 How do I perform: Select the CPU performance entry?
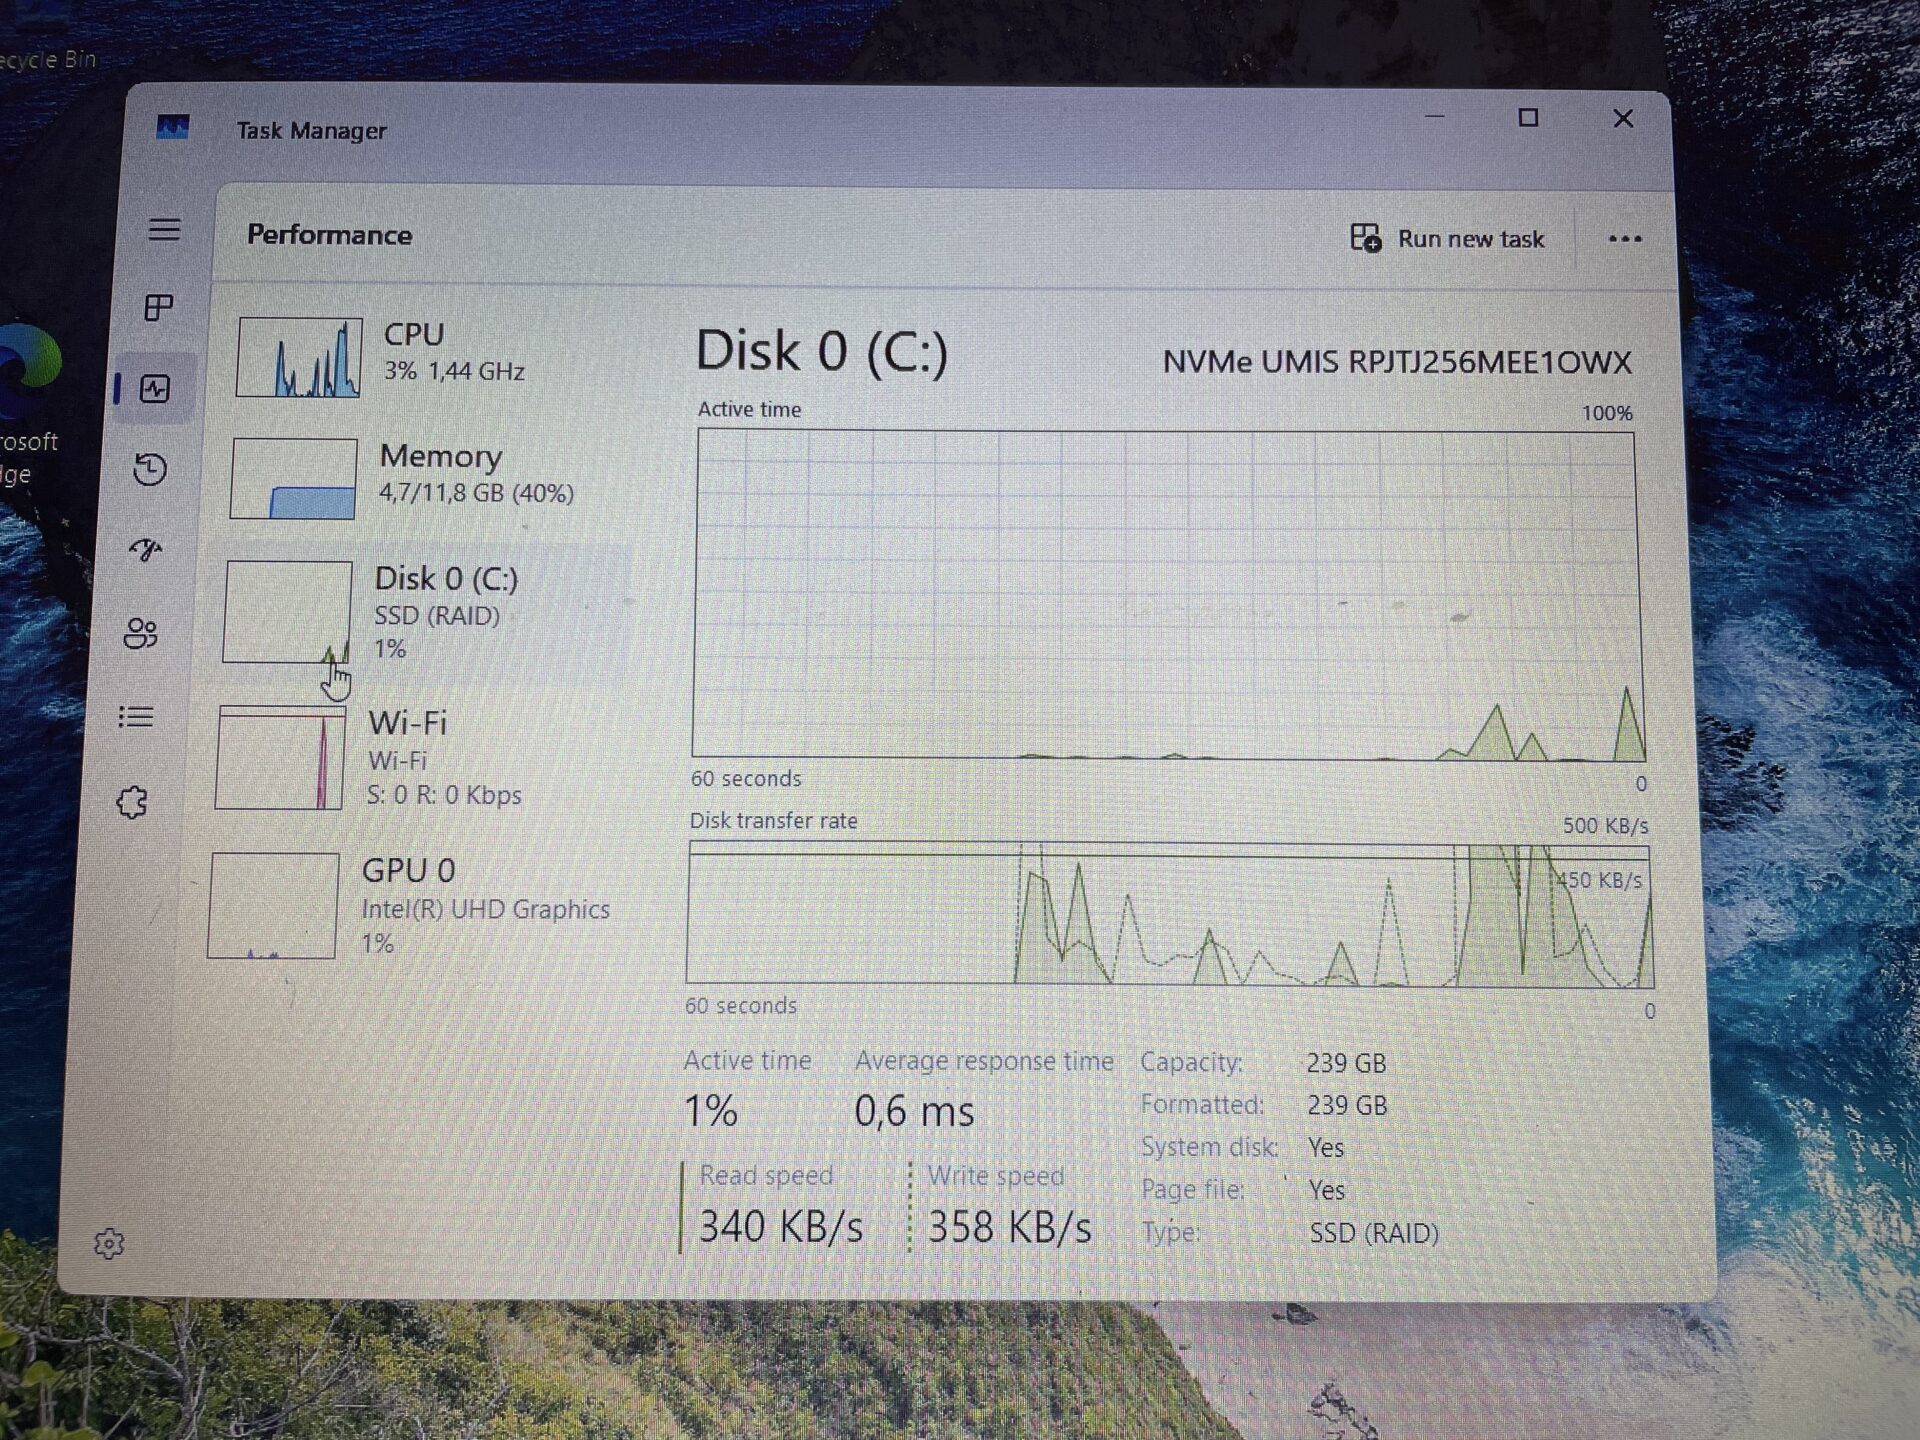click(x=430, y=353)
